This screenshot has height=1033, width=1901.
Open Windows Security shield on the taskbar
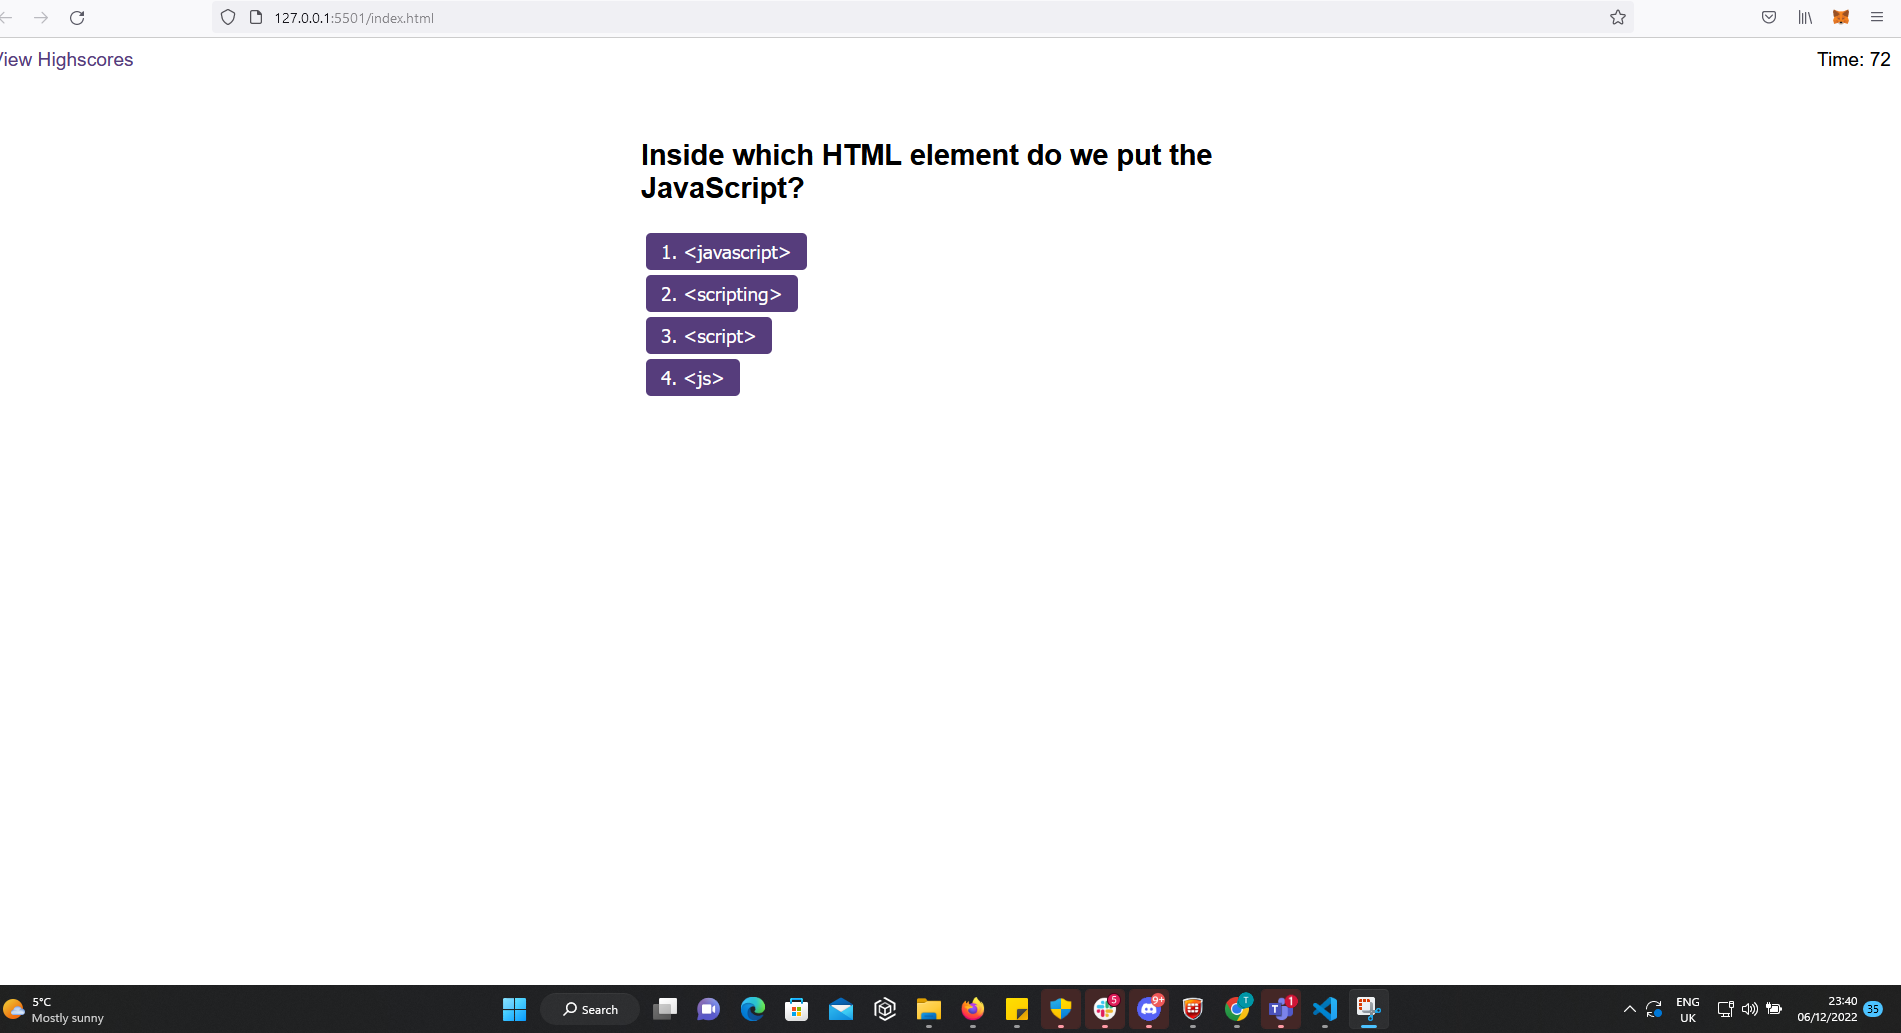coord(1061,1009)
